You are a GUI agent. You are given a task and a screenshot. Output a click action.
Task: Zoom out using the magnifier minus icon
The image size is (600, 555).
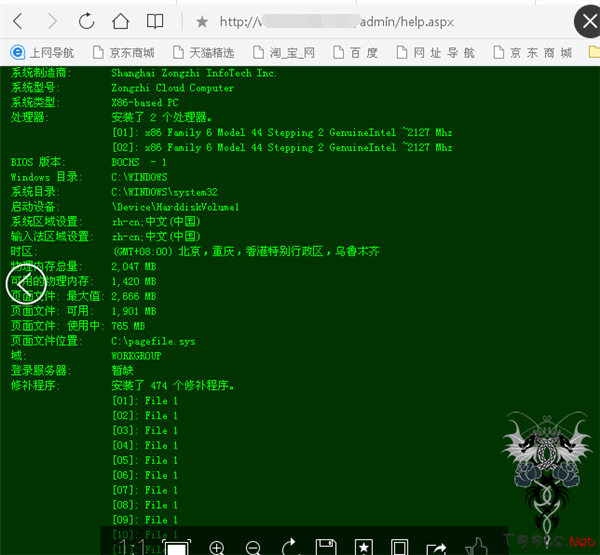click(254, 547)
